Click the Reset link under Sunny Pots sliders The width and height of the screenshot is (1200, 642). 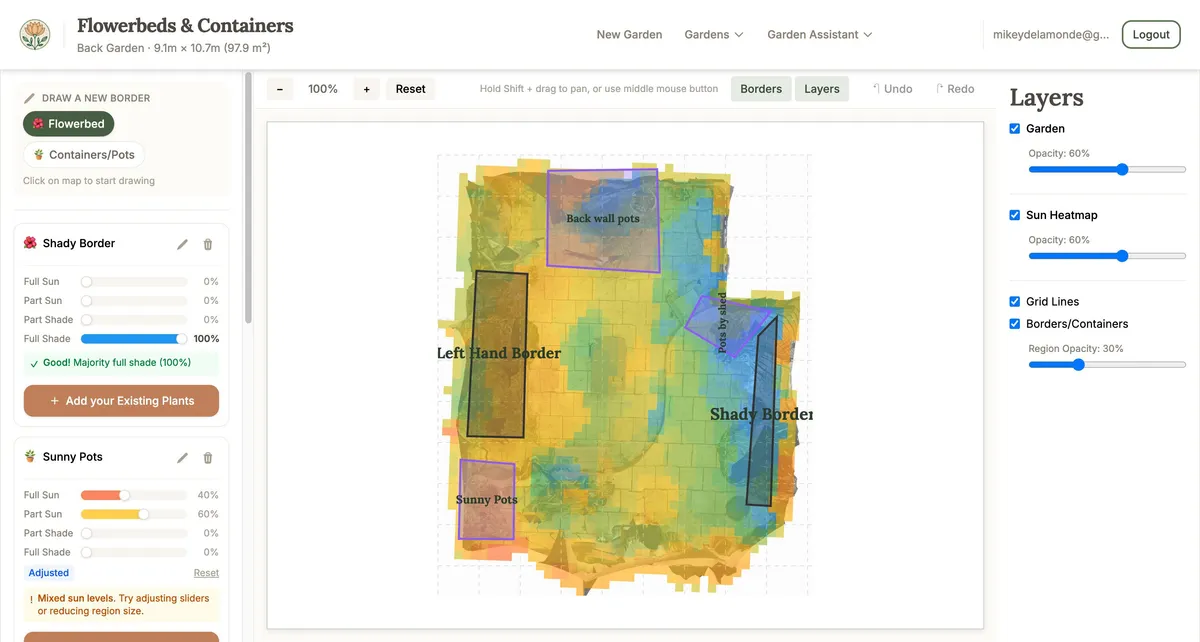[206, 572]
